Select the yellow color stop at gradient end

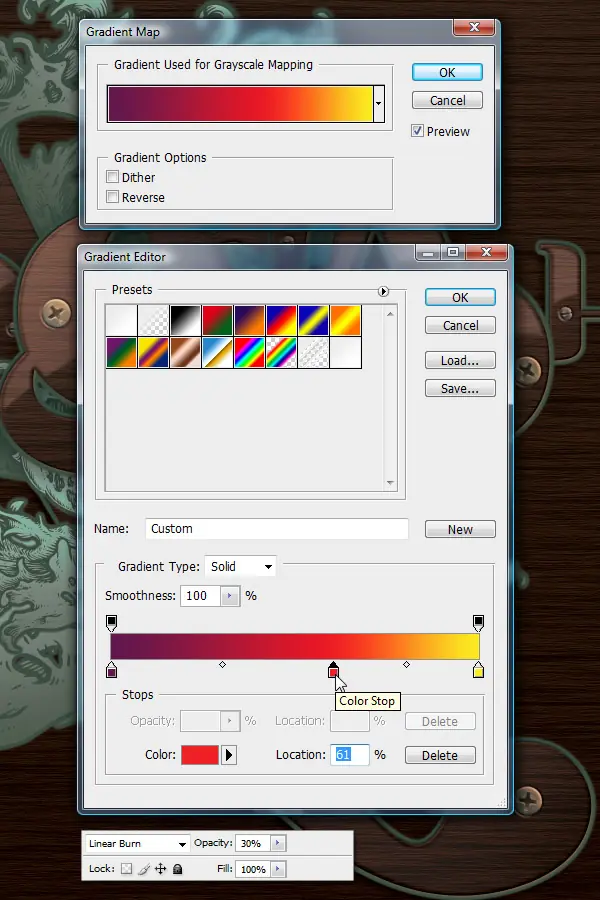pos(478,670)
